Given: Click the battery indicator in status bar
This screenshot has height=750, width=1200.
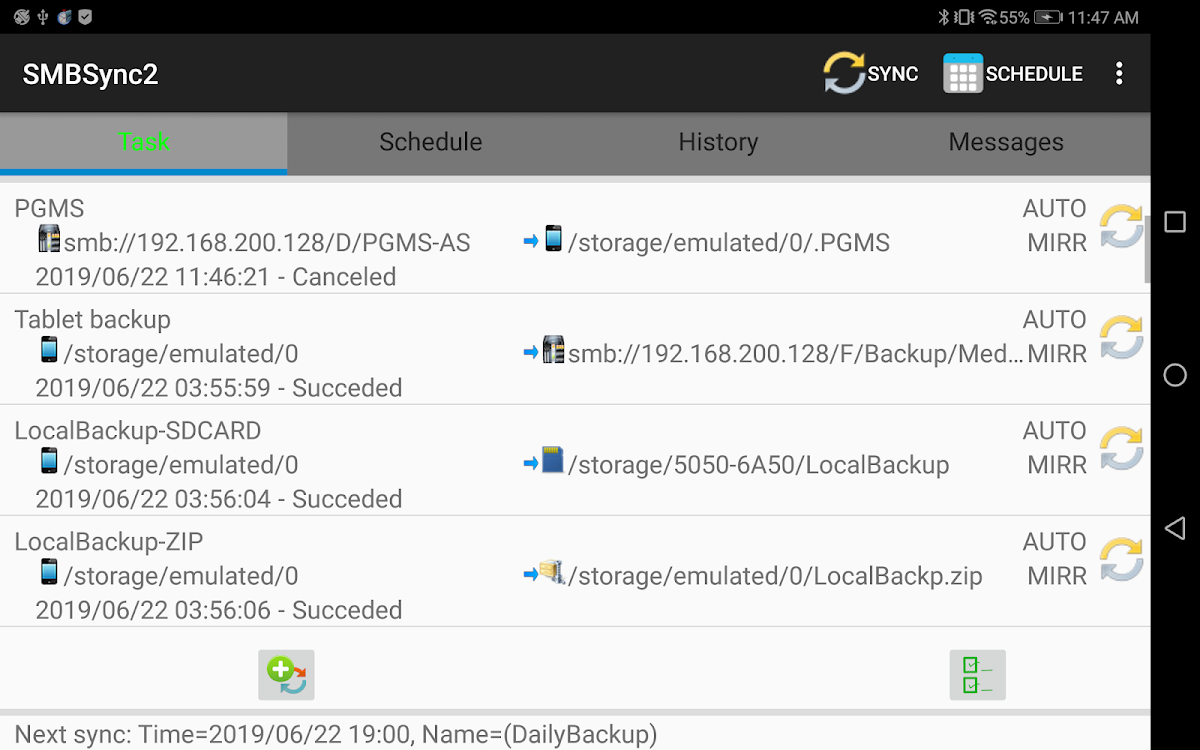Looking at the screenshot, I should click(x=1048, y=17).
